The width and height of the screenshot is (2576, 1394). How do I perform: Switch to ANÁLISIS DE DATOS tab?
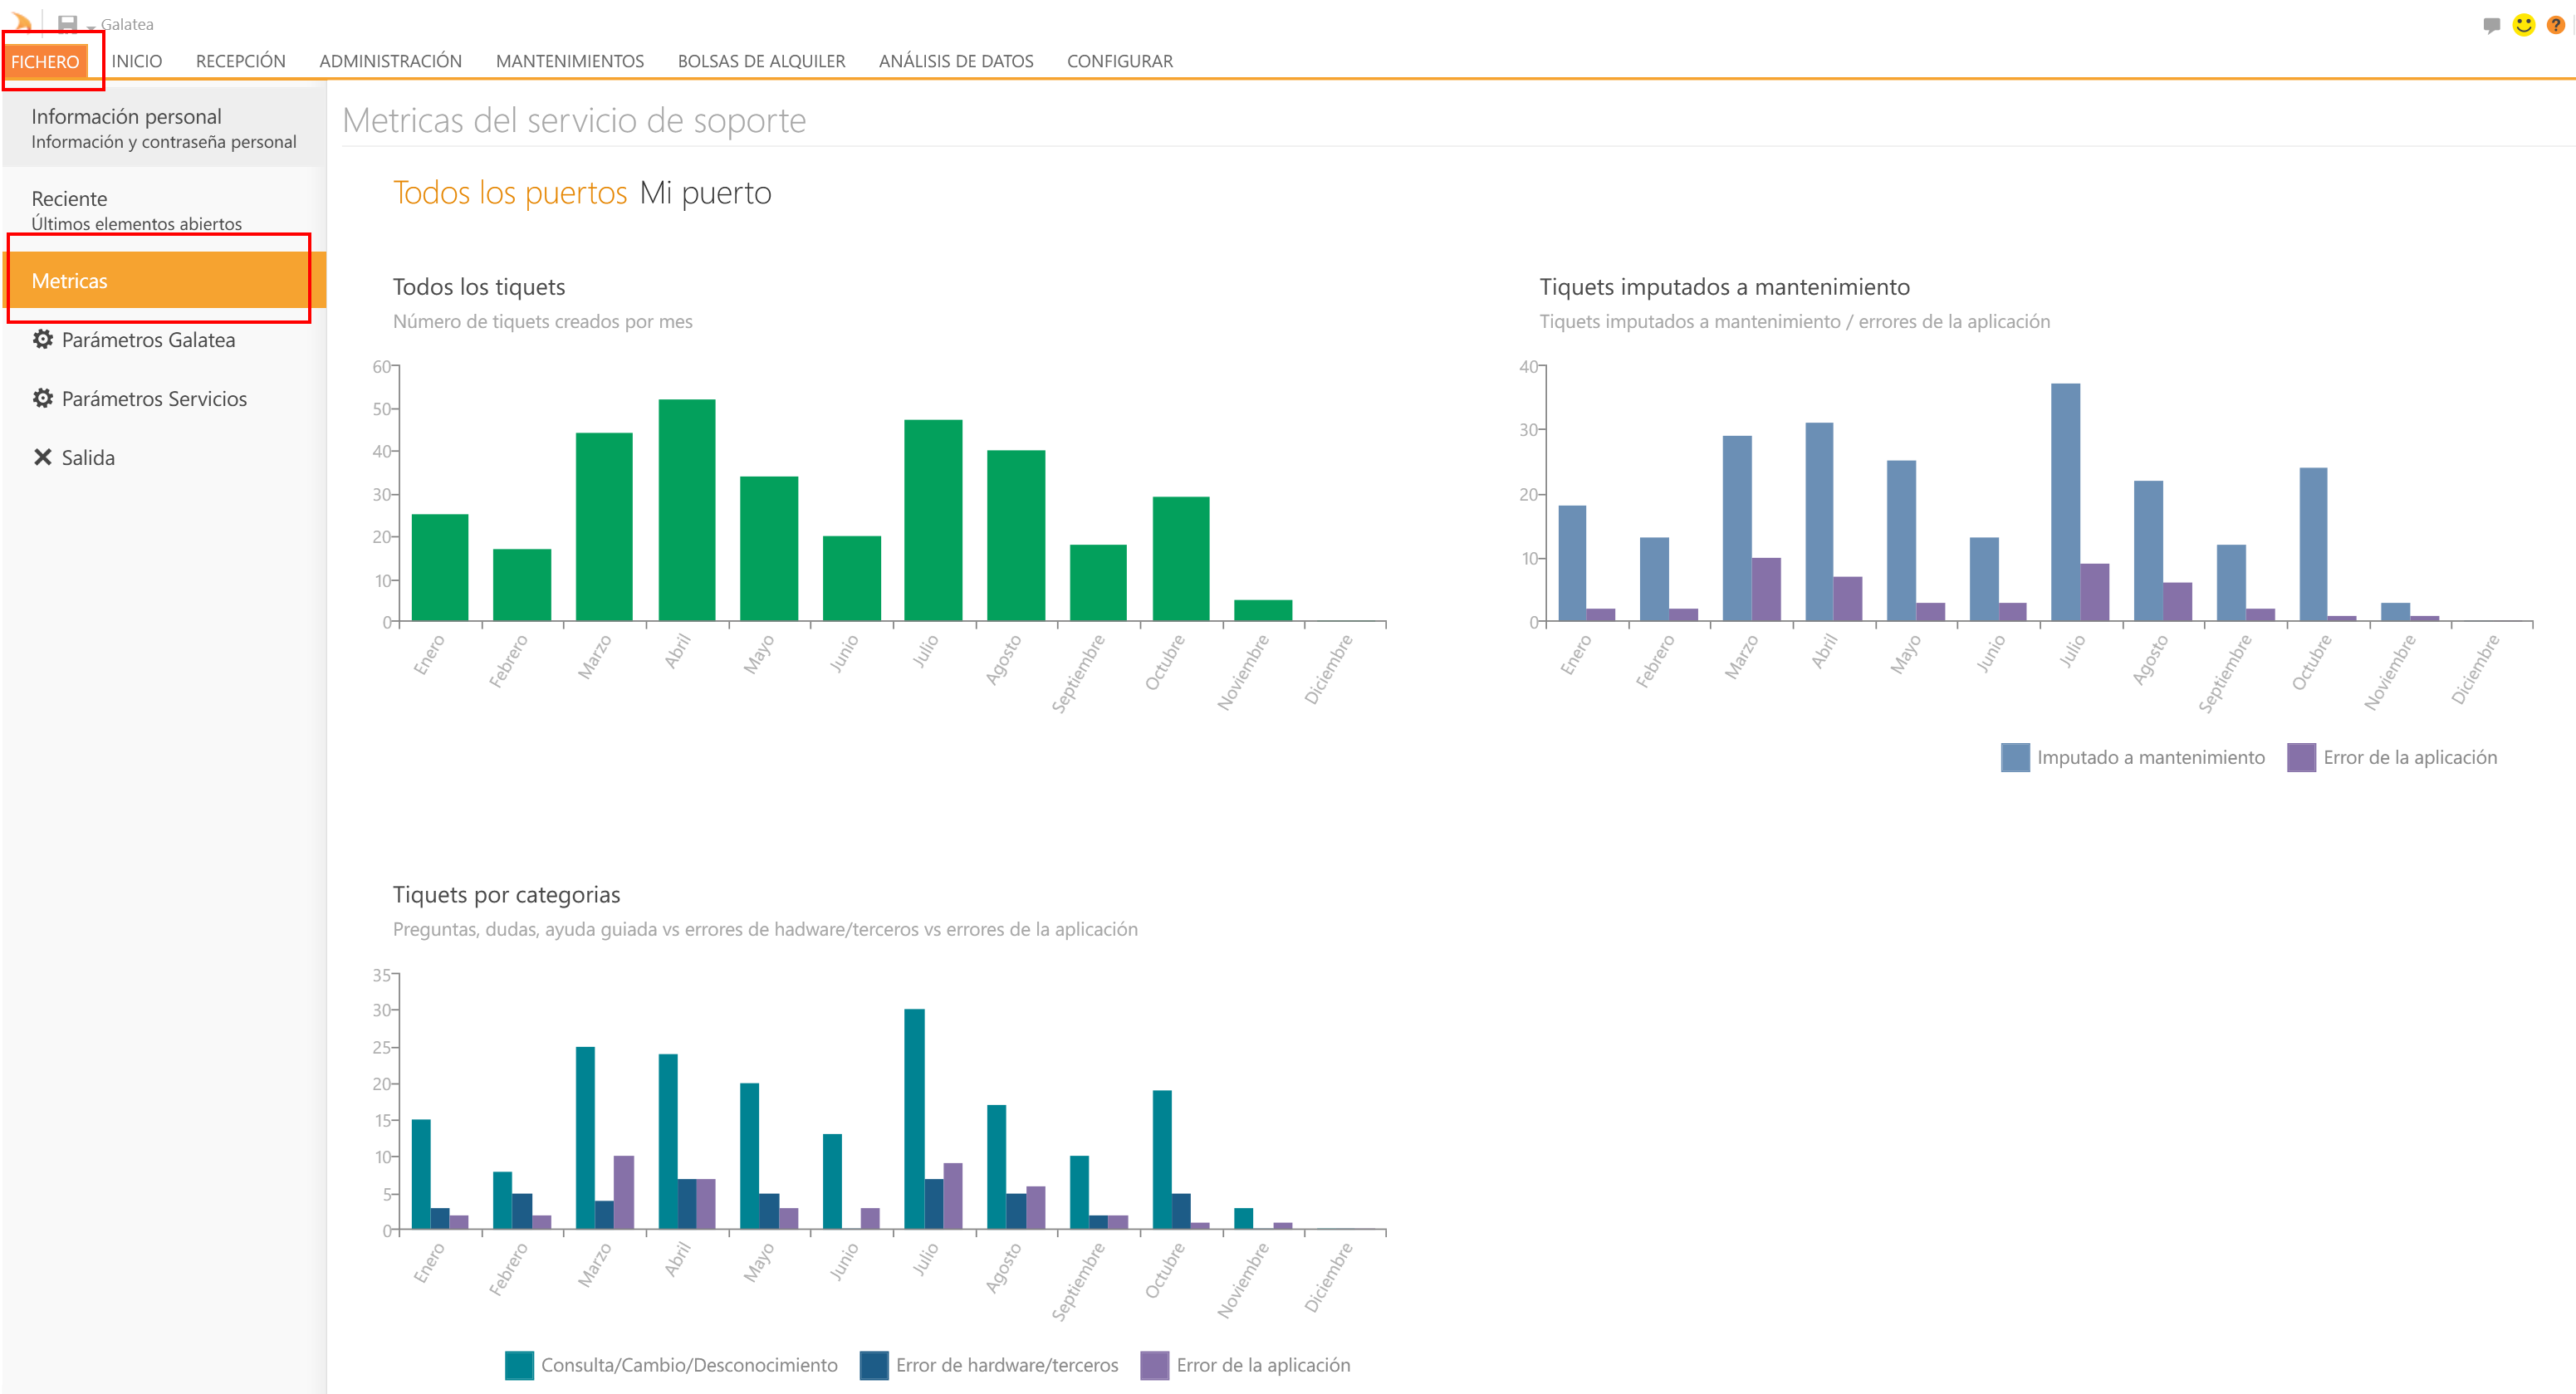955,61
